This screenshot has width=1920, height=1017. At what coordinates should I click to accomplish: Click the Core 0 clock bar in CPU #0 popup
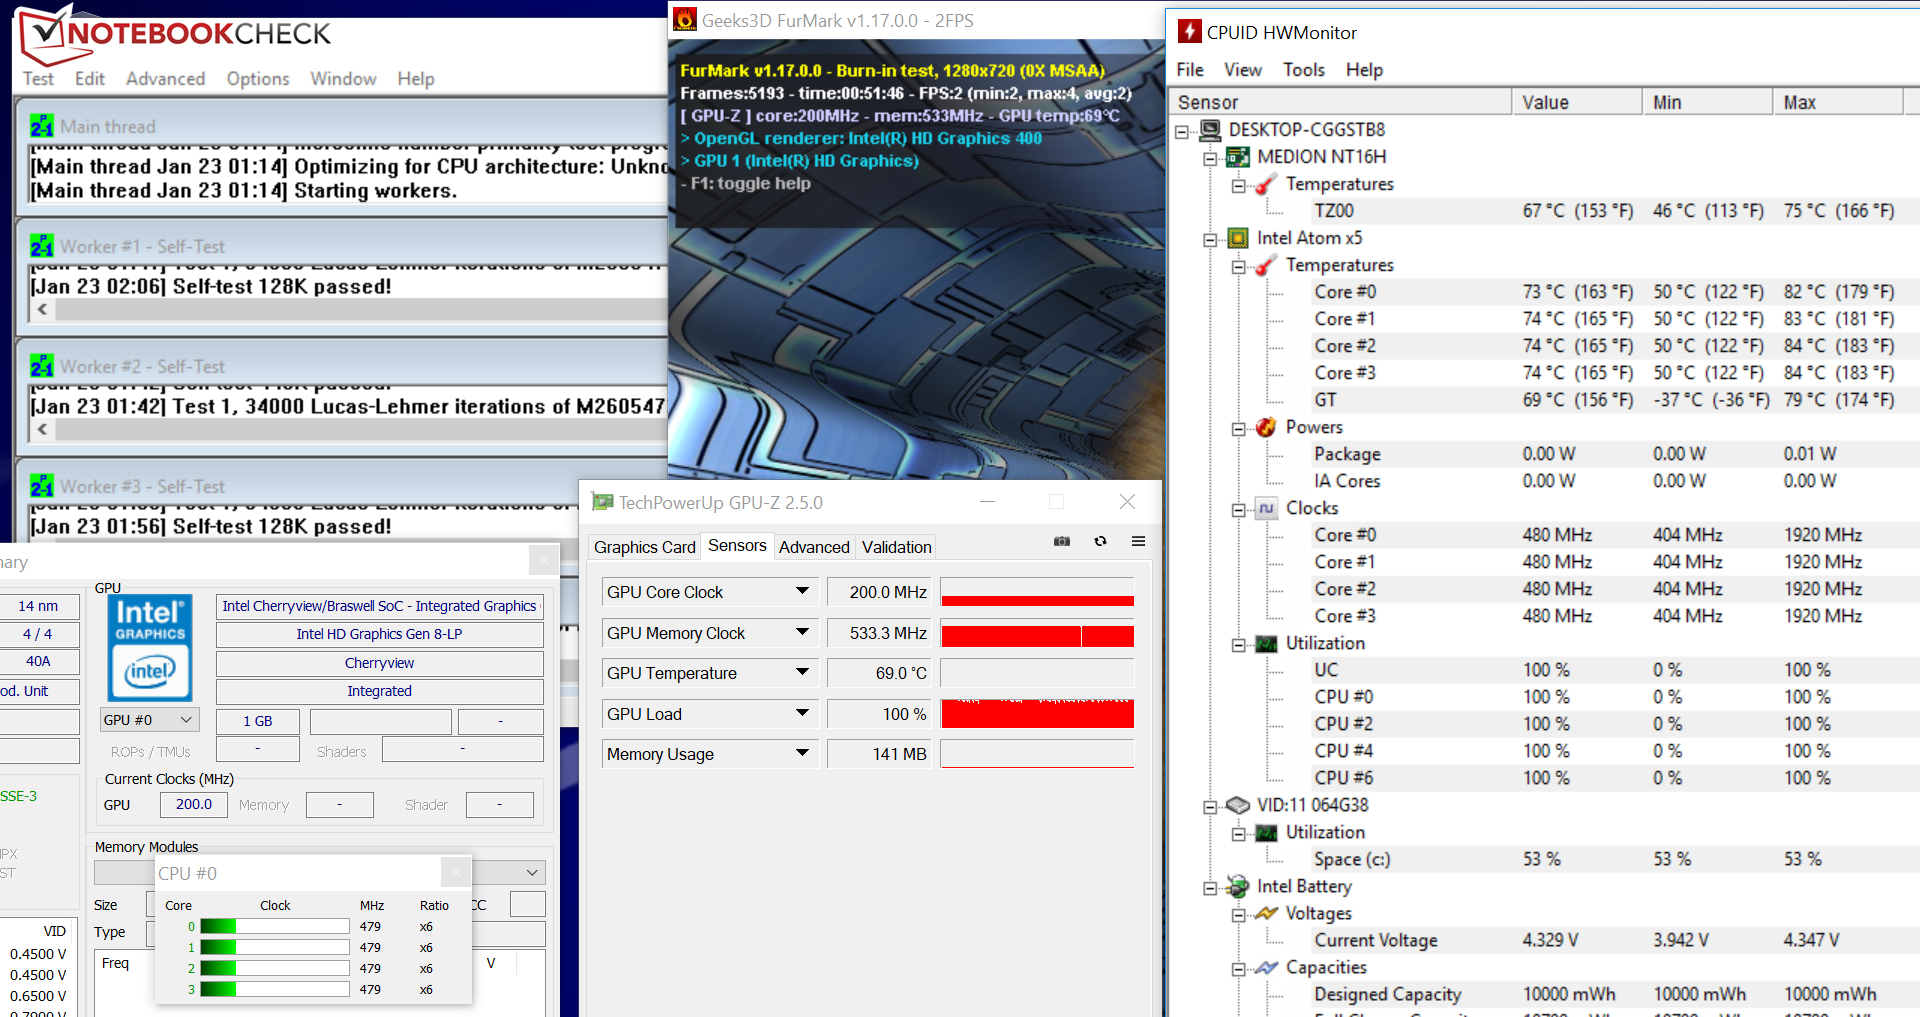point(275,927)
